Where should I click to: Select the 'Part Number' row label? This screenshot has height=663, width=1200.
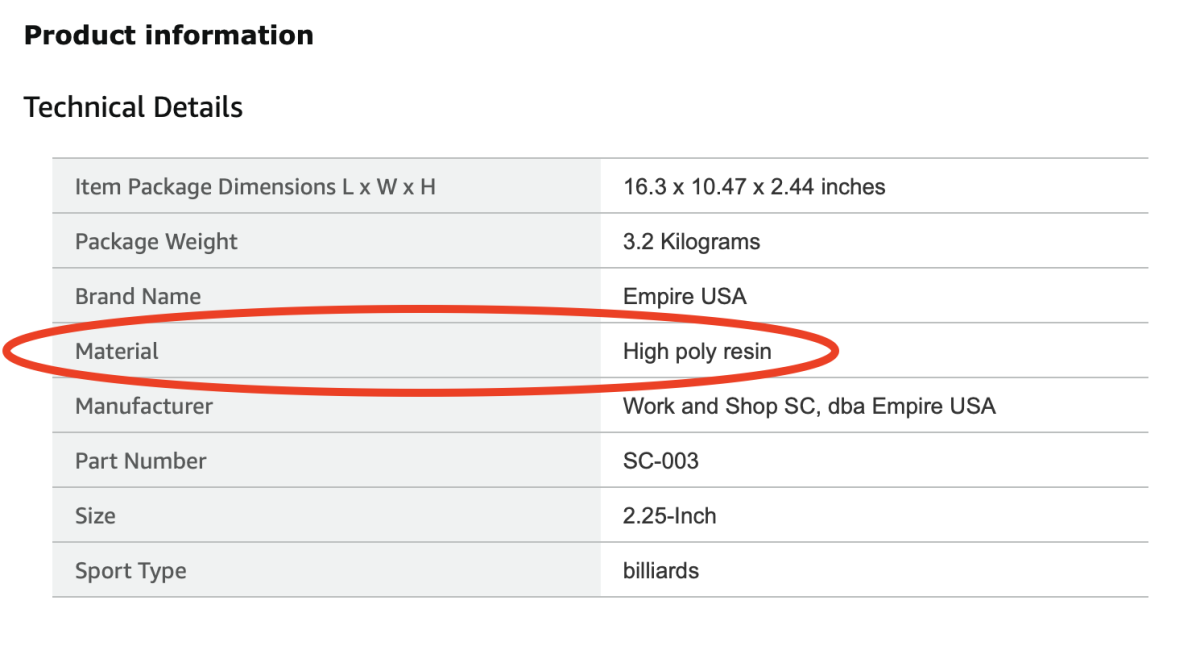pyautogui.click(x=141, y=462)
